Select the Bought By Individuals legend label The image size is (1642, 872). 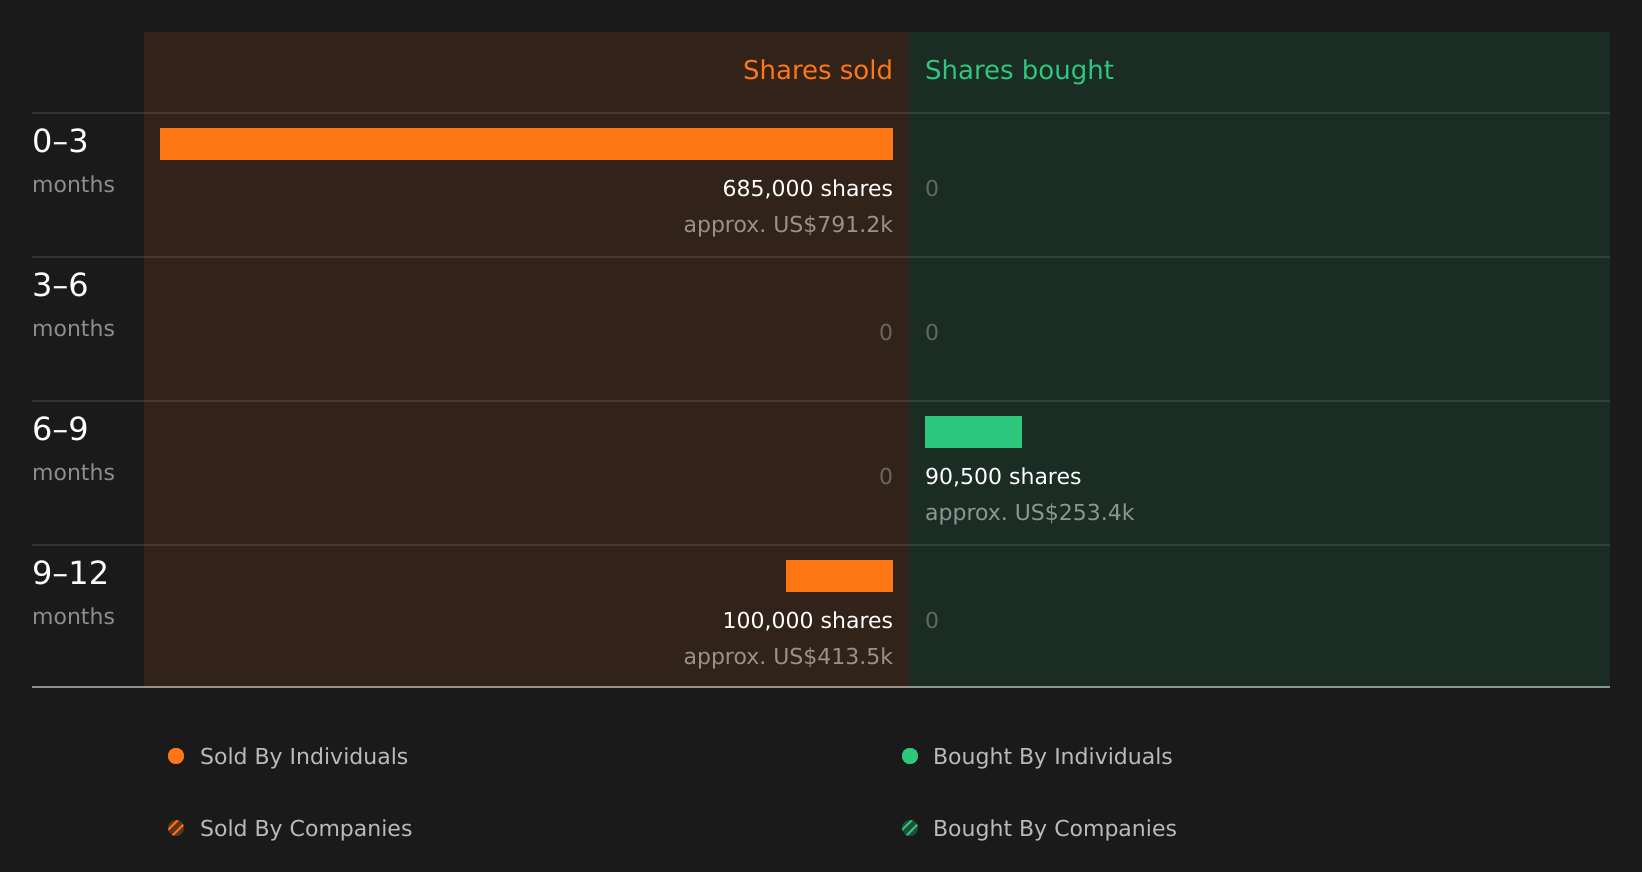(x=1053, y=757)
